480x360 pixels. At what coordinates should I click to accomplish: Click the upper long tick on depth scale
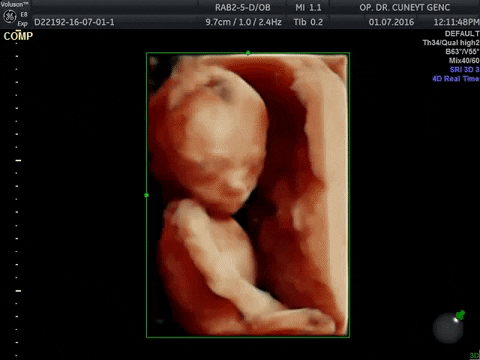point(18,160)
